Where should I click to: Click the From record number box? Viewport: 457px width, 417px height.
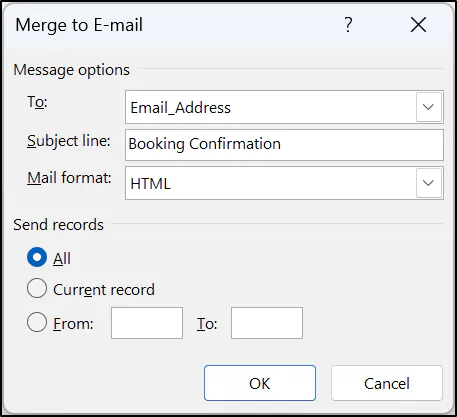[x=147, y=323]
